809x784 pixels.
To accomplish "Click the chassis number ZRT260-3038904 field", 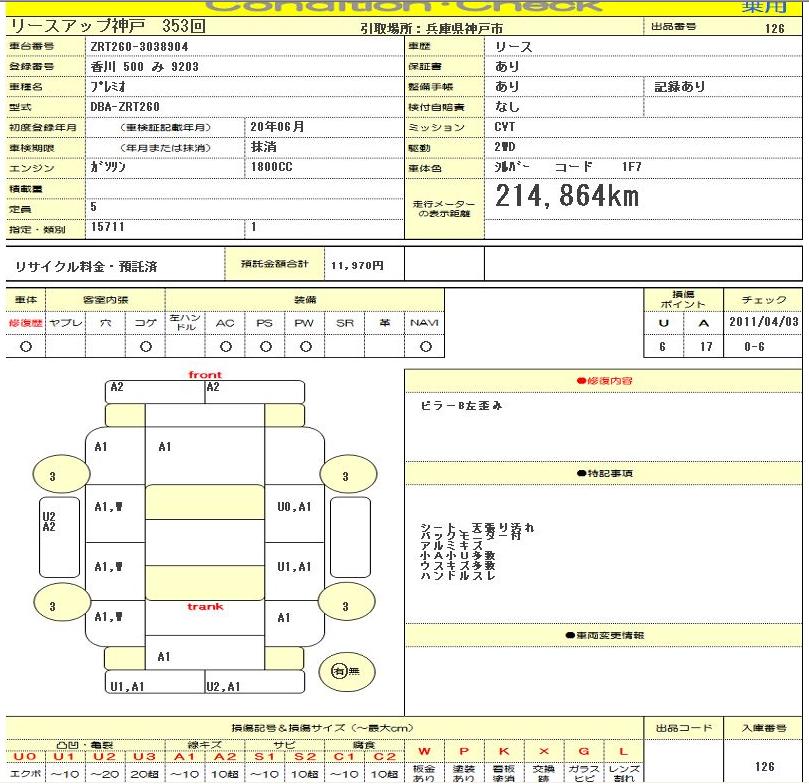I will 140,46.
